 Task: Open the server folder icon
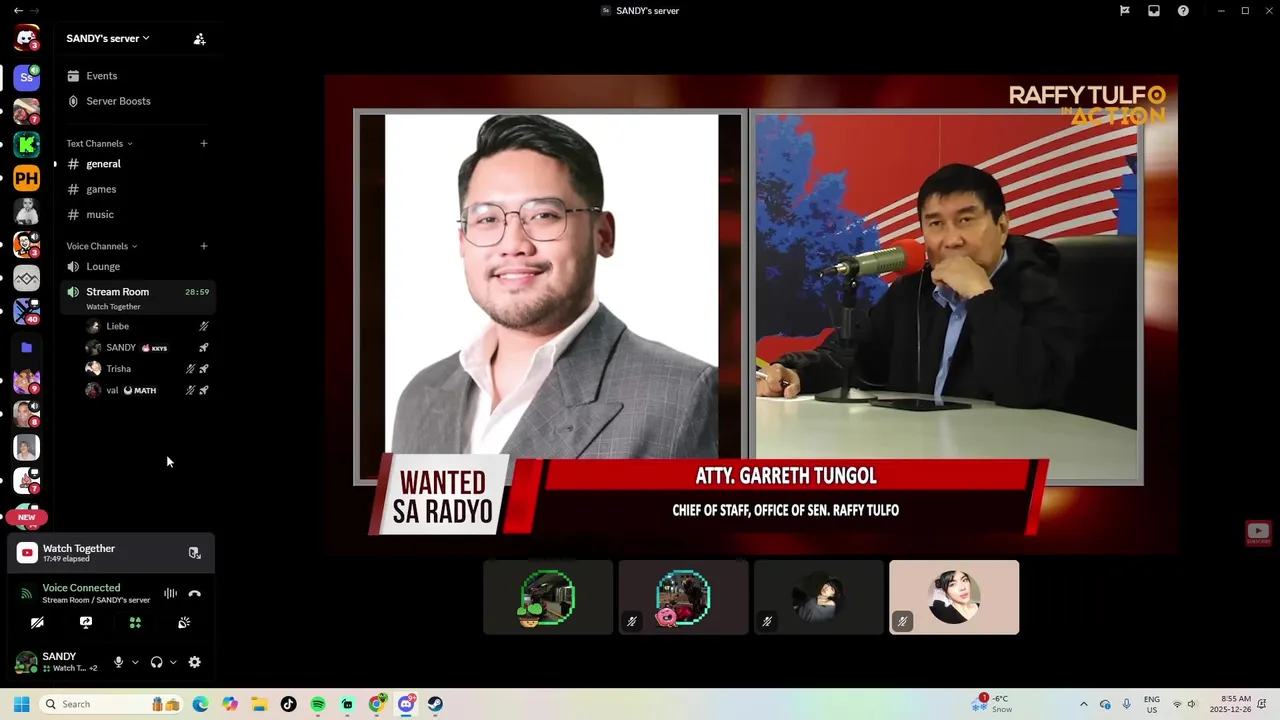pyautogui.click(x=27, y=347)
